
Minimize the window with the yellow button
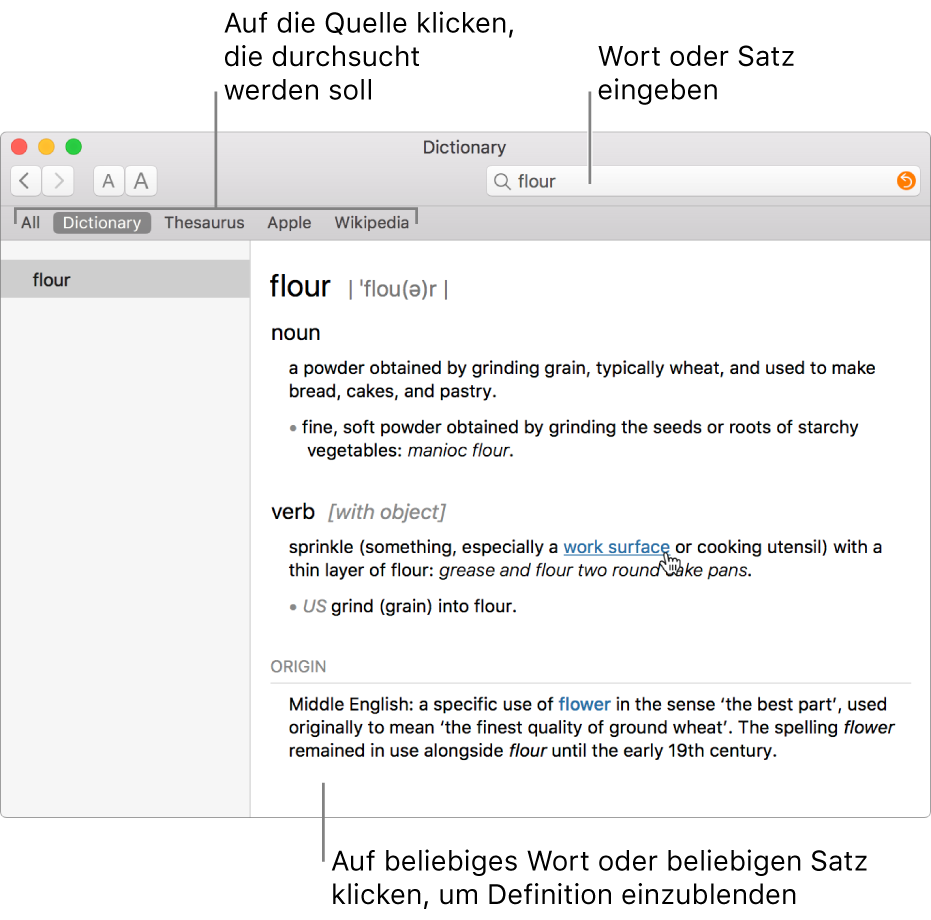46,146
